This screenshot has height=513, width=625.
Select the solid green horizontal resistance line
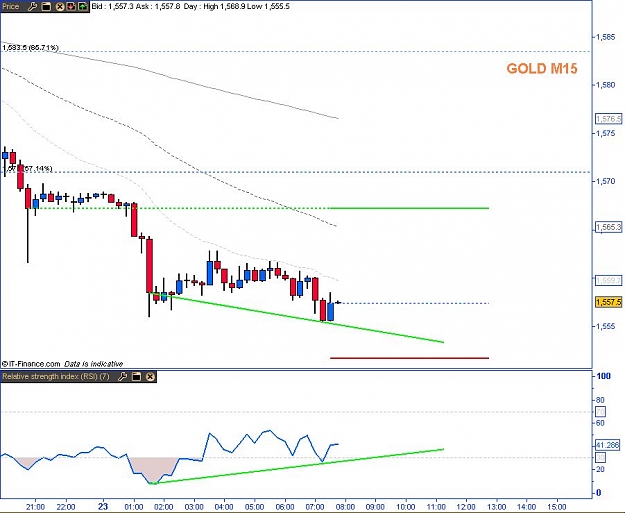coord(409,208)
